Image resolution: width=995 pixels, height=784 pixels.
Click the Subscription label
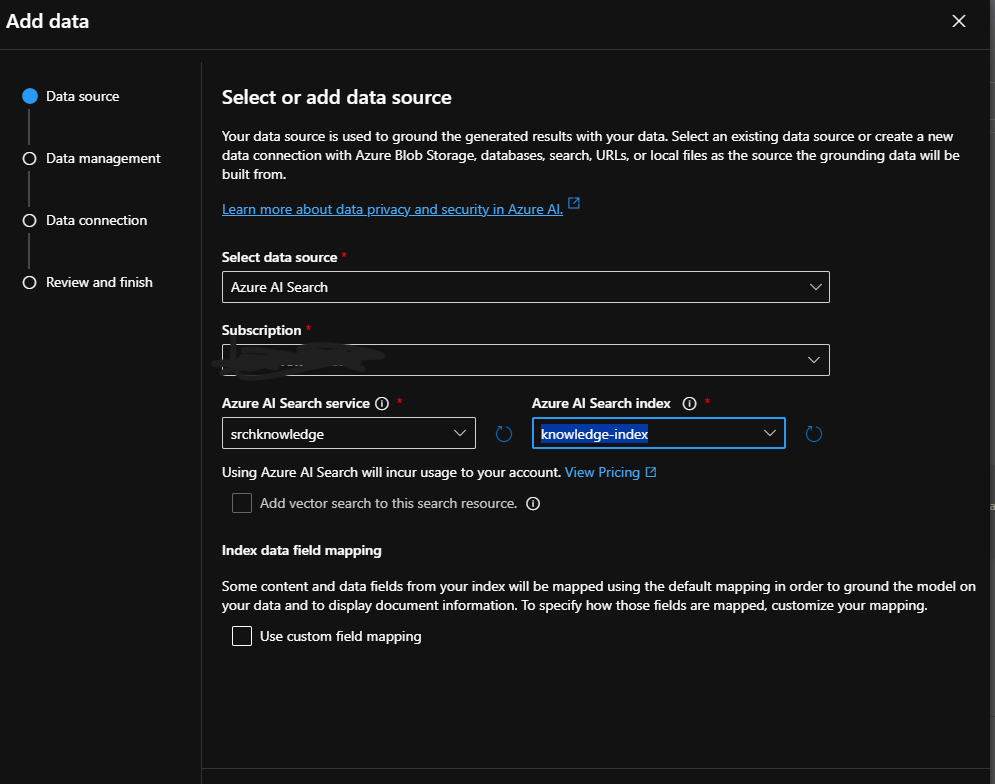(261, 330)
